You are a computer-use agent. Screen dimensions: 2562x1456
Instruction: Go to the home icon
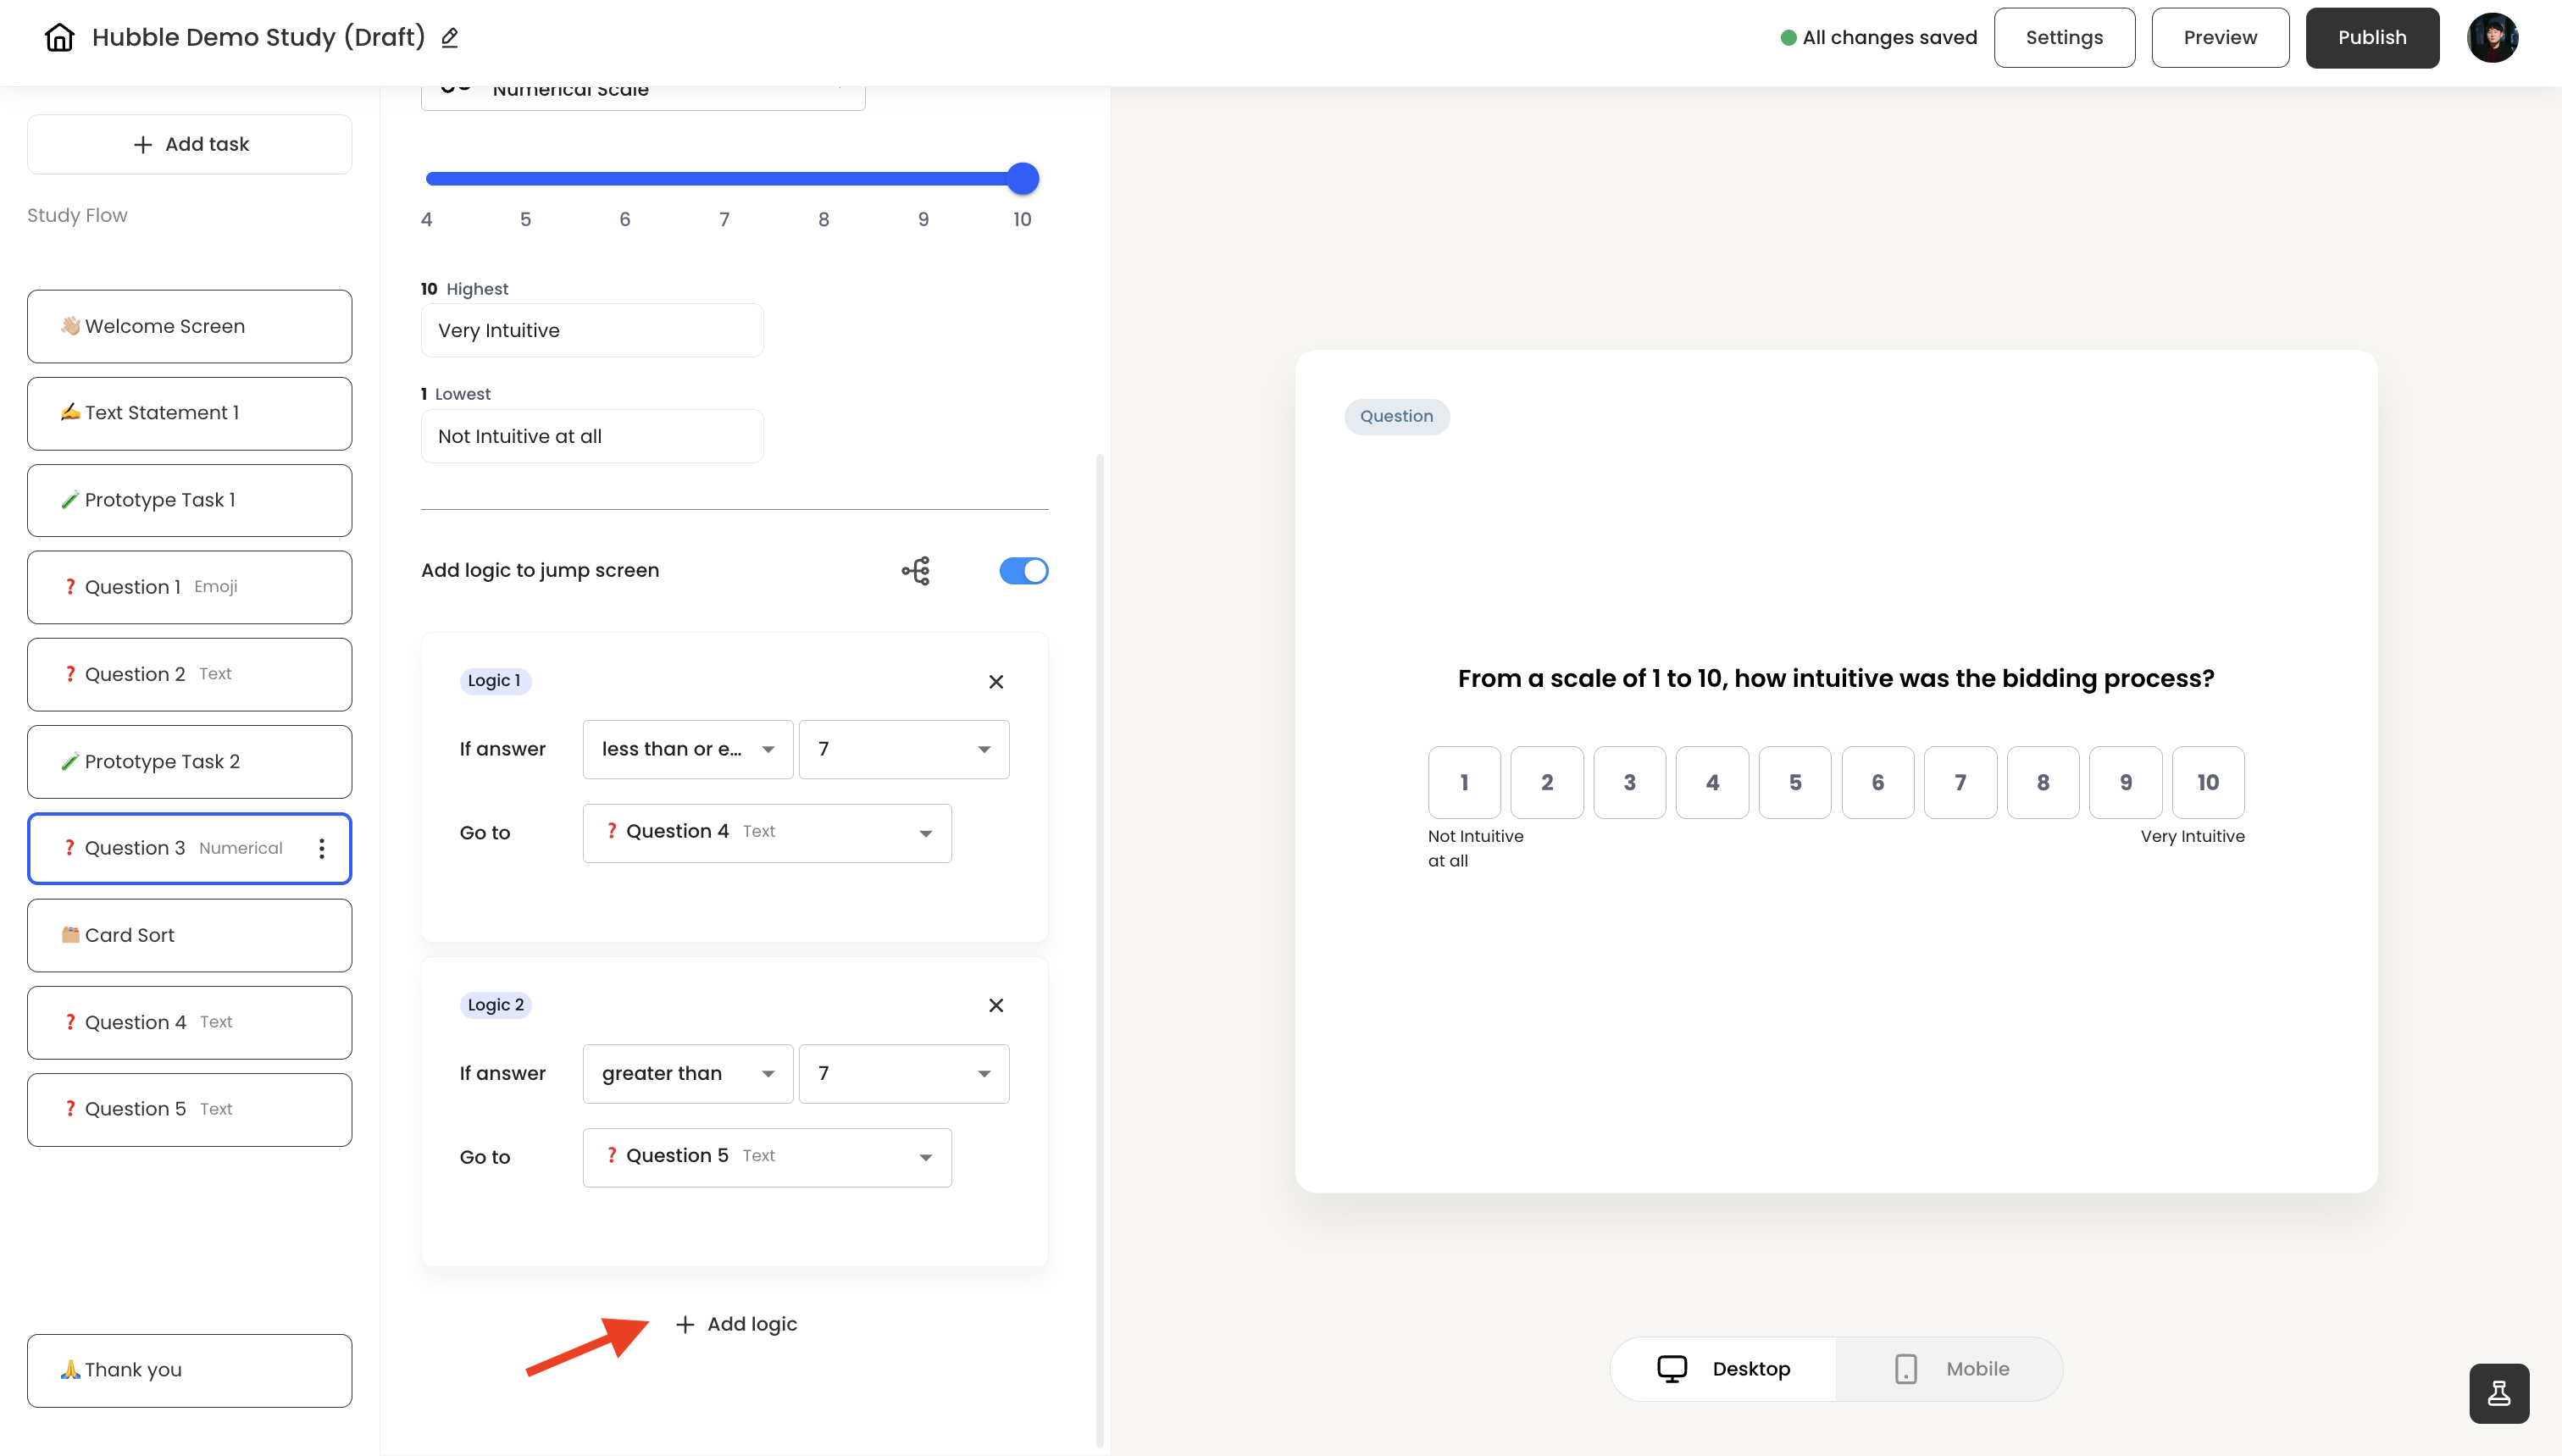(x=60, y=37)
